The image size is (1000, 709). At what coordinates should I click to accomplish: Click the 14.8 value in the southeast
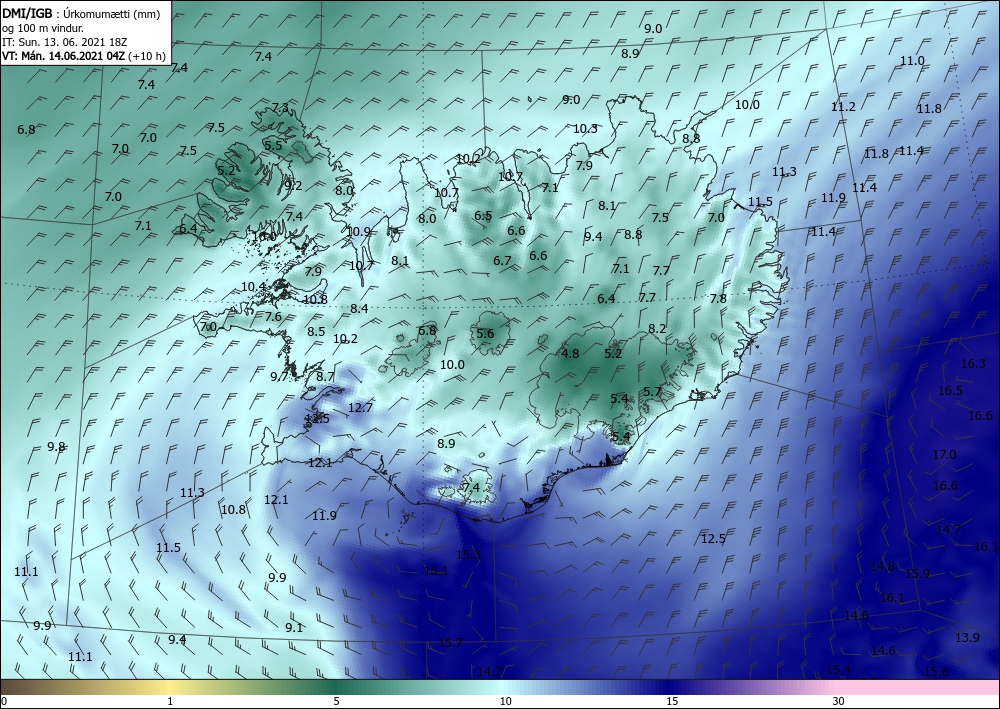883,567
